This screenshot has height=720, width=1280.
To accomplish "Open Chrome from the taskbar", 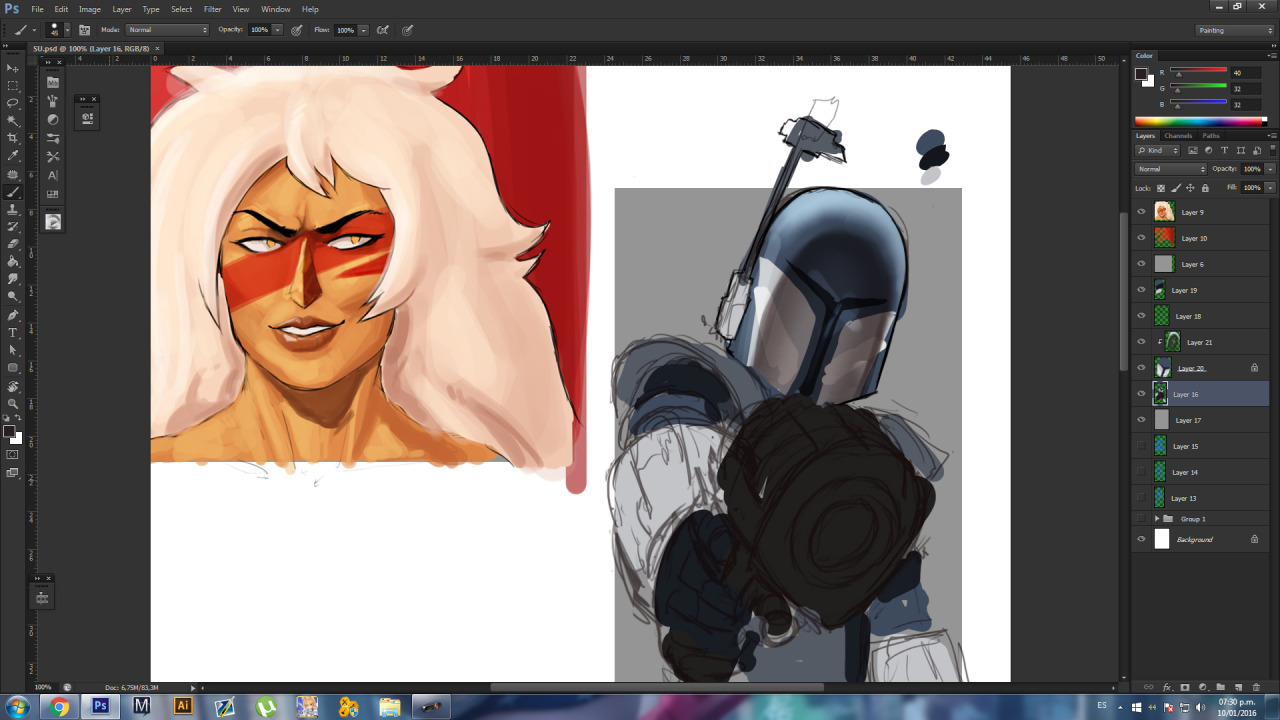I will (x=59, y=707).
